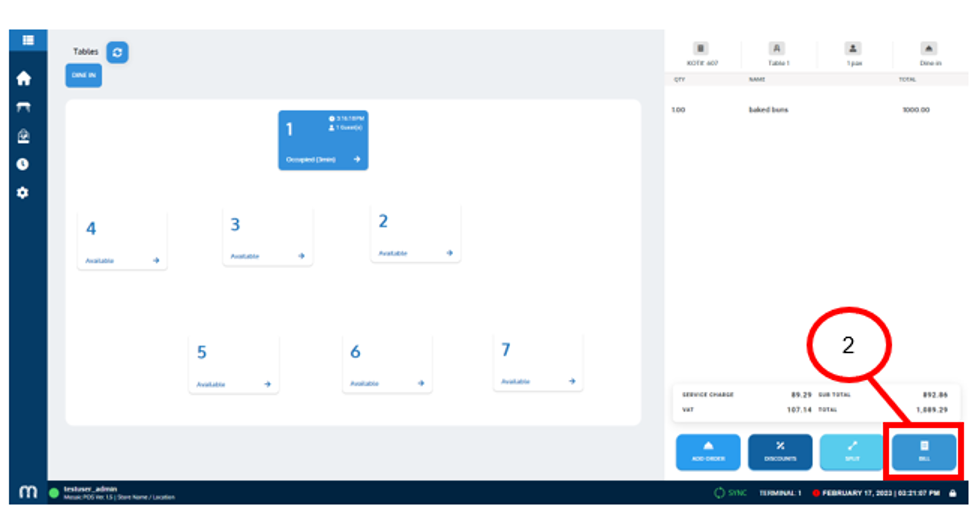
Task: Click the 1 pax guest icon
Action: [x=853, y=52]
